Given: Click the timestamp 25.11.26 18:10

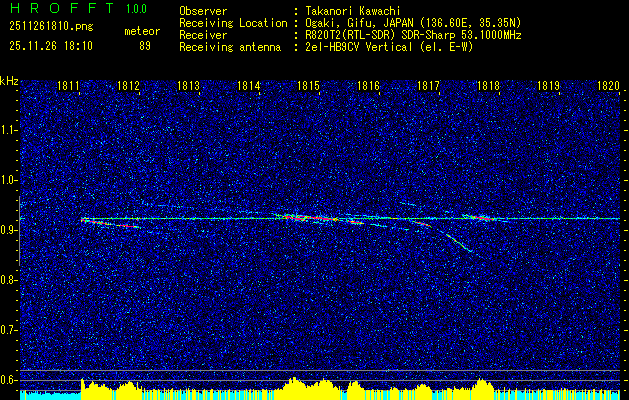Looking at the screenshot, I should (51, 46).
